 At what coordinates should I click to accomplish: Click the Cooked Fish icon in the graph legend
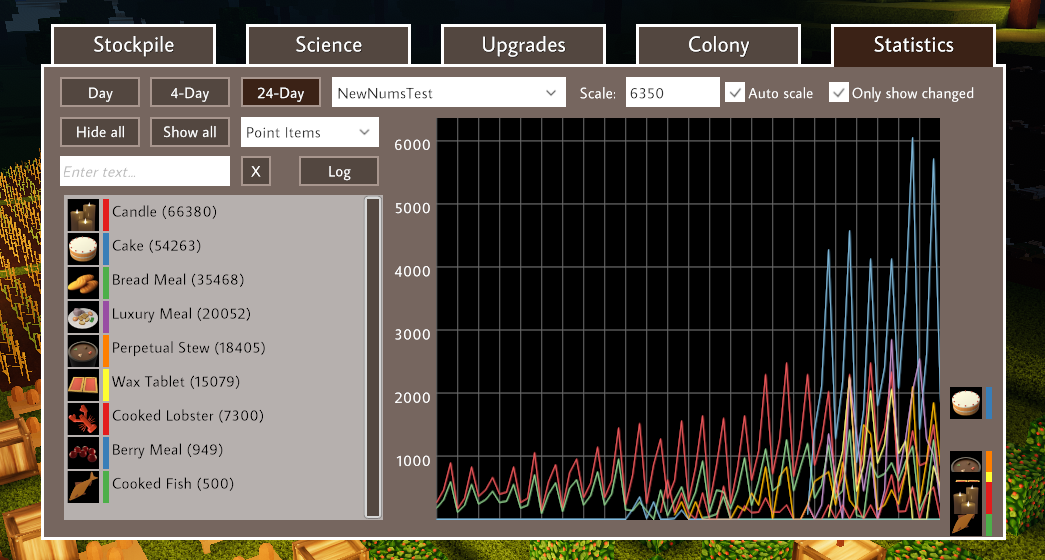(x=966, y=525)
